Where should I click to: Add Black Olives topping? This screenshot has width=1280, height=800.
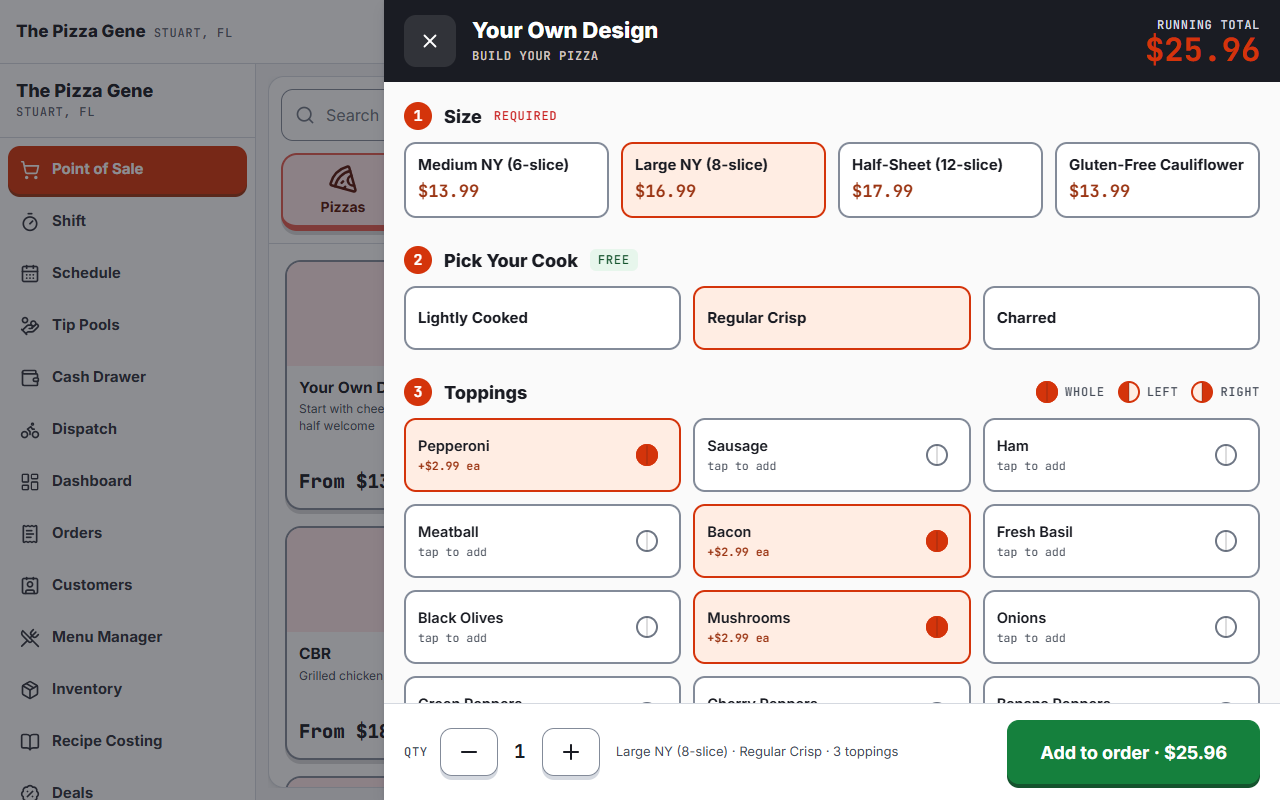(x=542, y=627)
